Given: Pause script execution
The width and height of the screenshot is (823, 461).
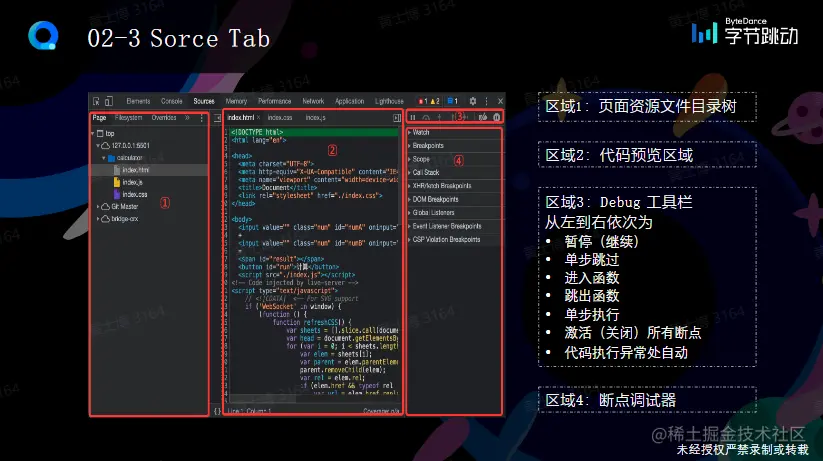Looking at the screenshot, I should pos(413,118).
